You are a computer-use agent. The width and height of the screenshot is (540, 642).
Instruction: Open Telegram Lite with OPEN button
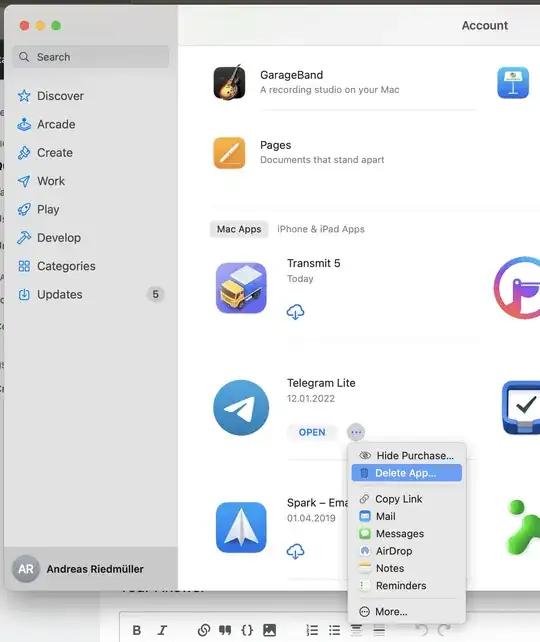point(312,432)
